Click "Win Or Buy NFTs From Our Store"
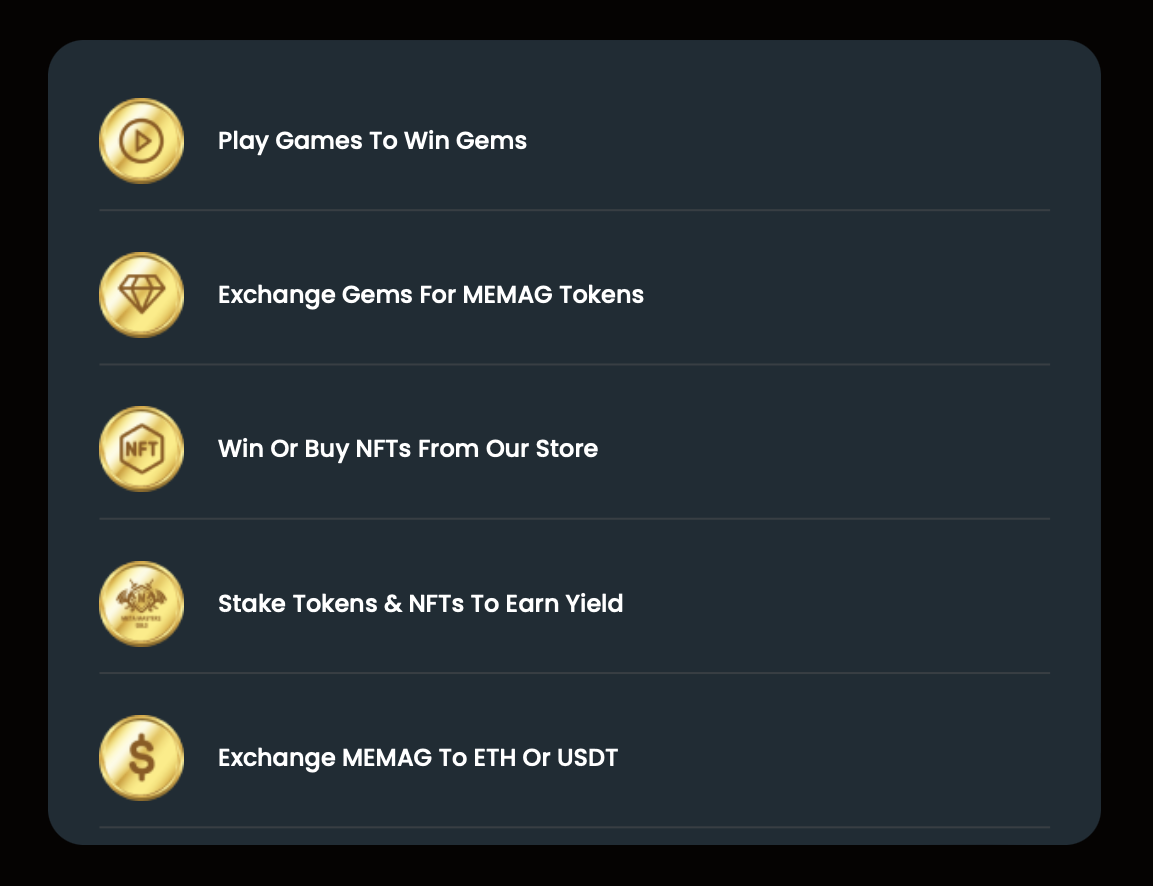Image resolution: width=1153 pixels, height=886 pixels. pos(408,449)
